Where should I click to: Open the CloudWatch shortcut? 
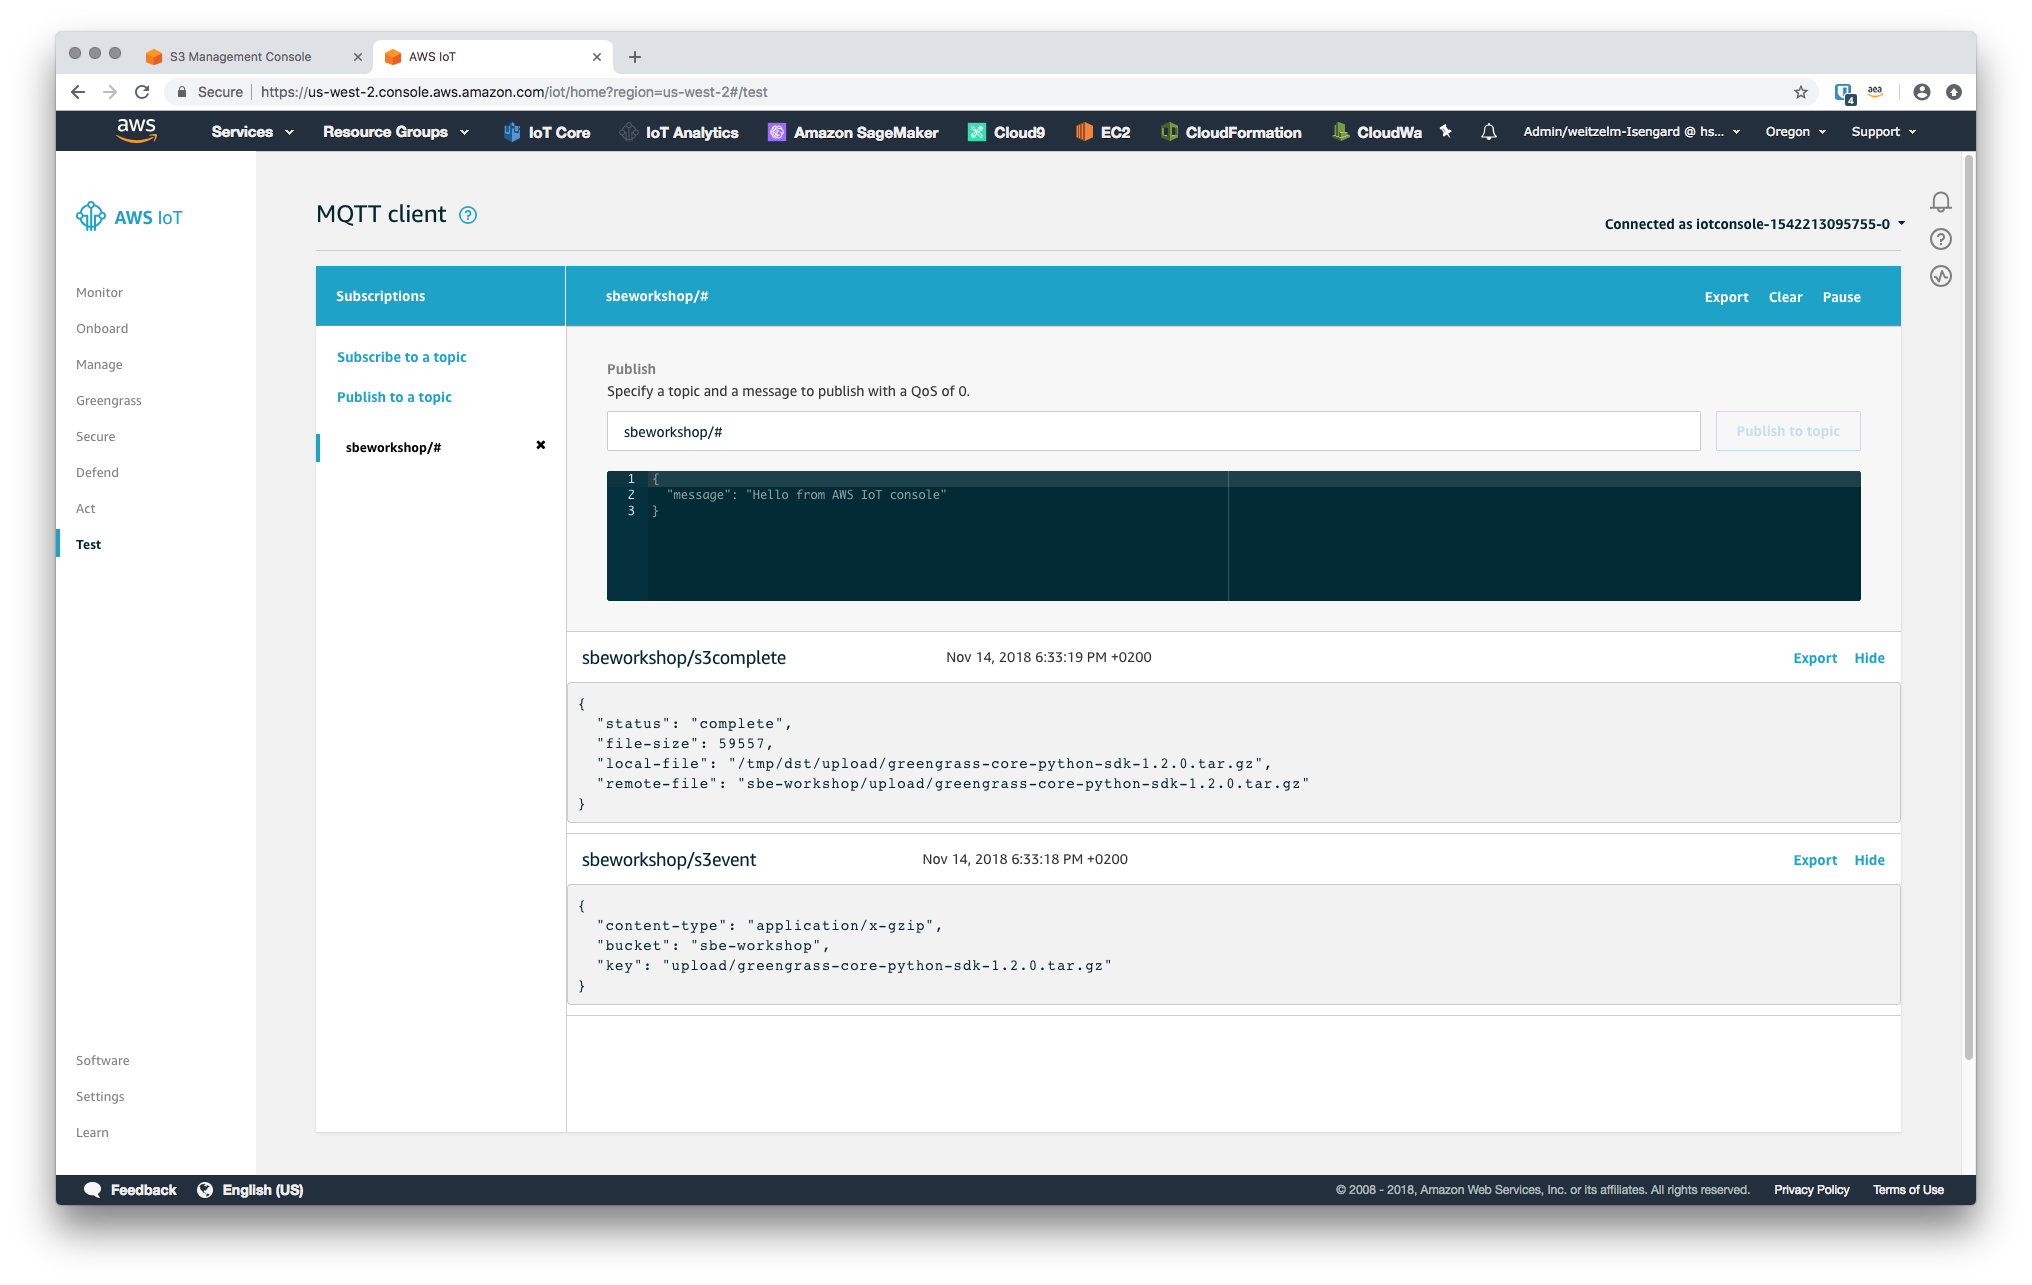pyautogui.click(x=1377, y=132)
